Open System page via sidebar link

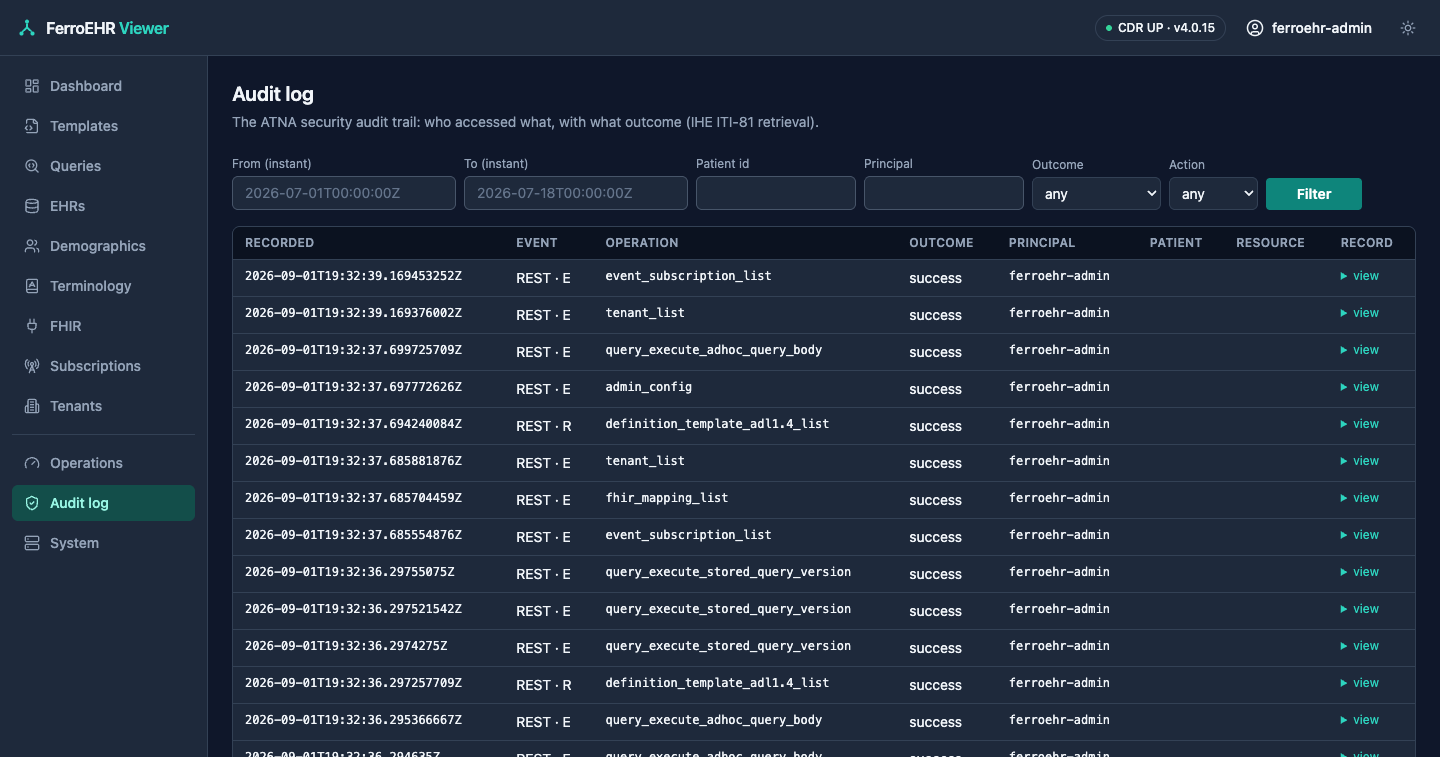(103, 543)
